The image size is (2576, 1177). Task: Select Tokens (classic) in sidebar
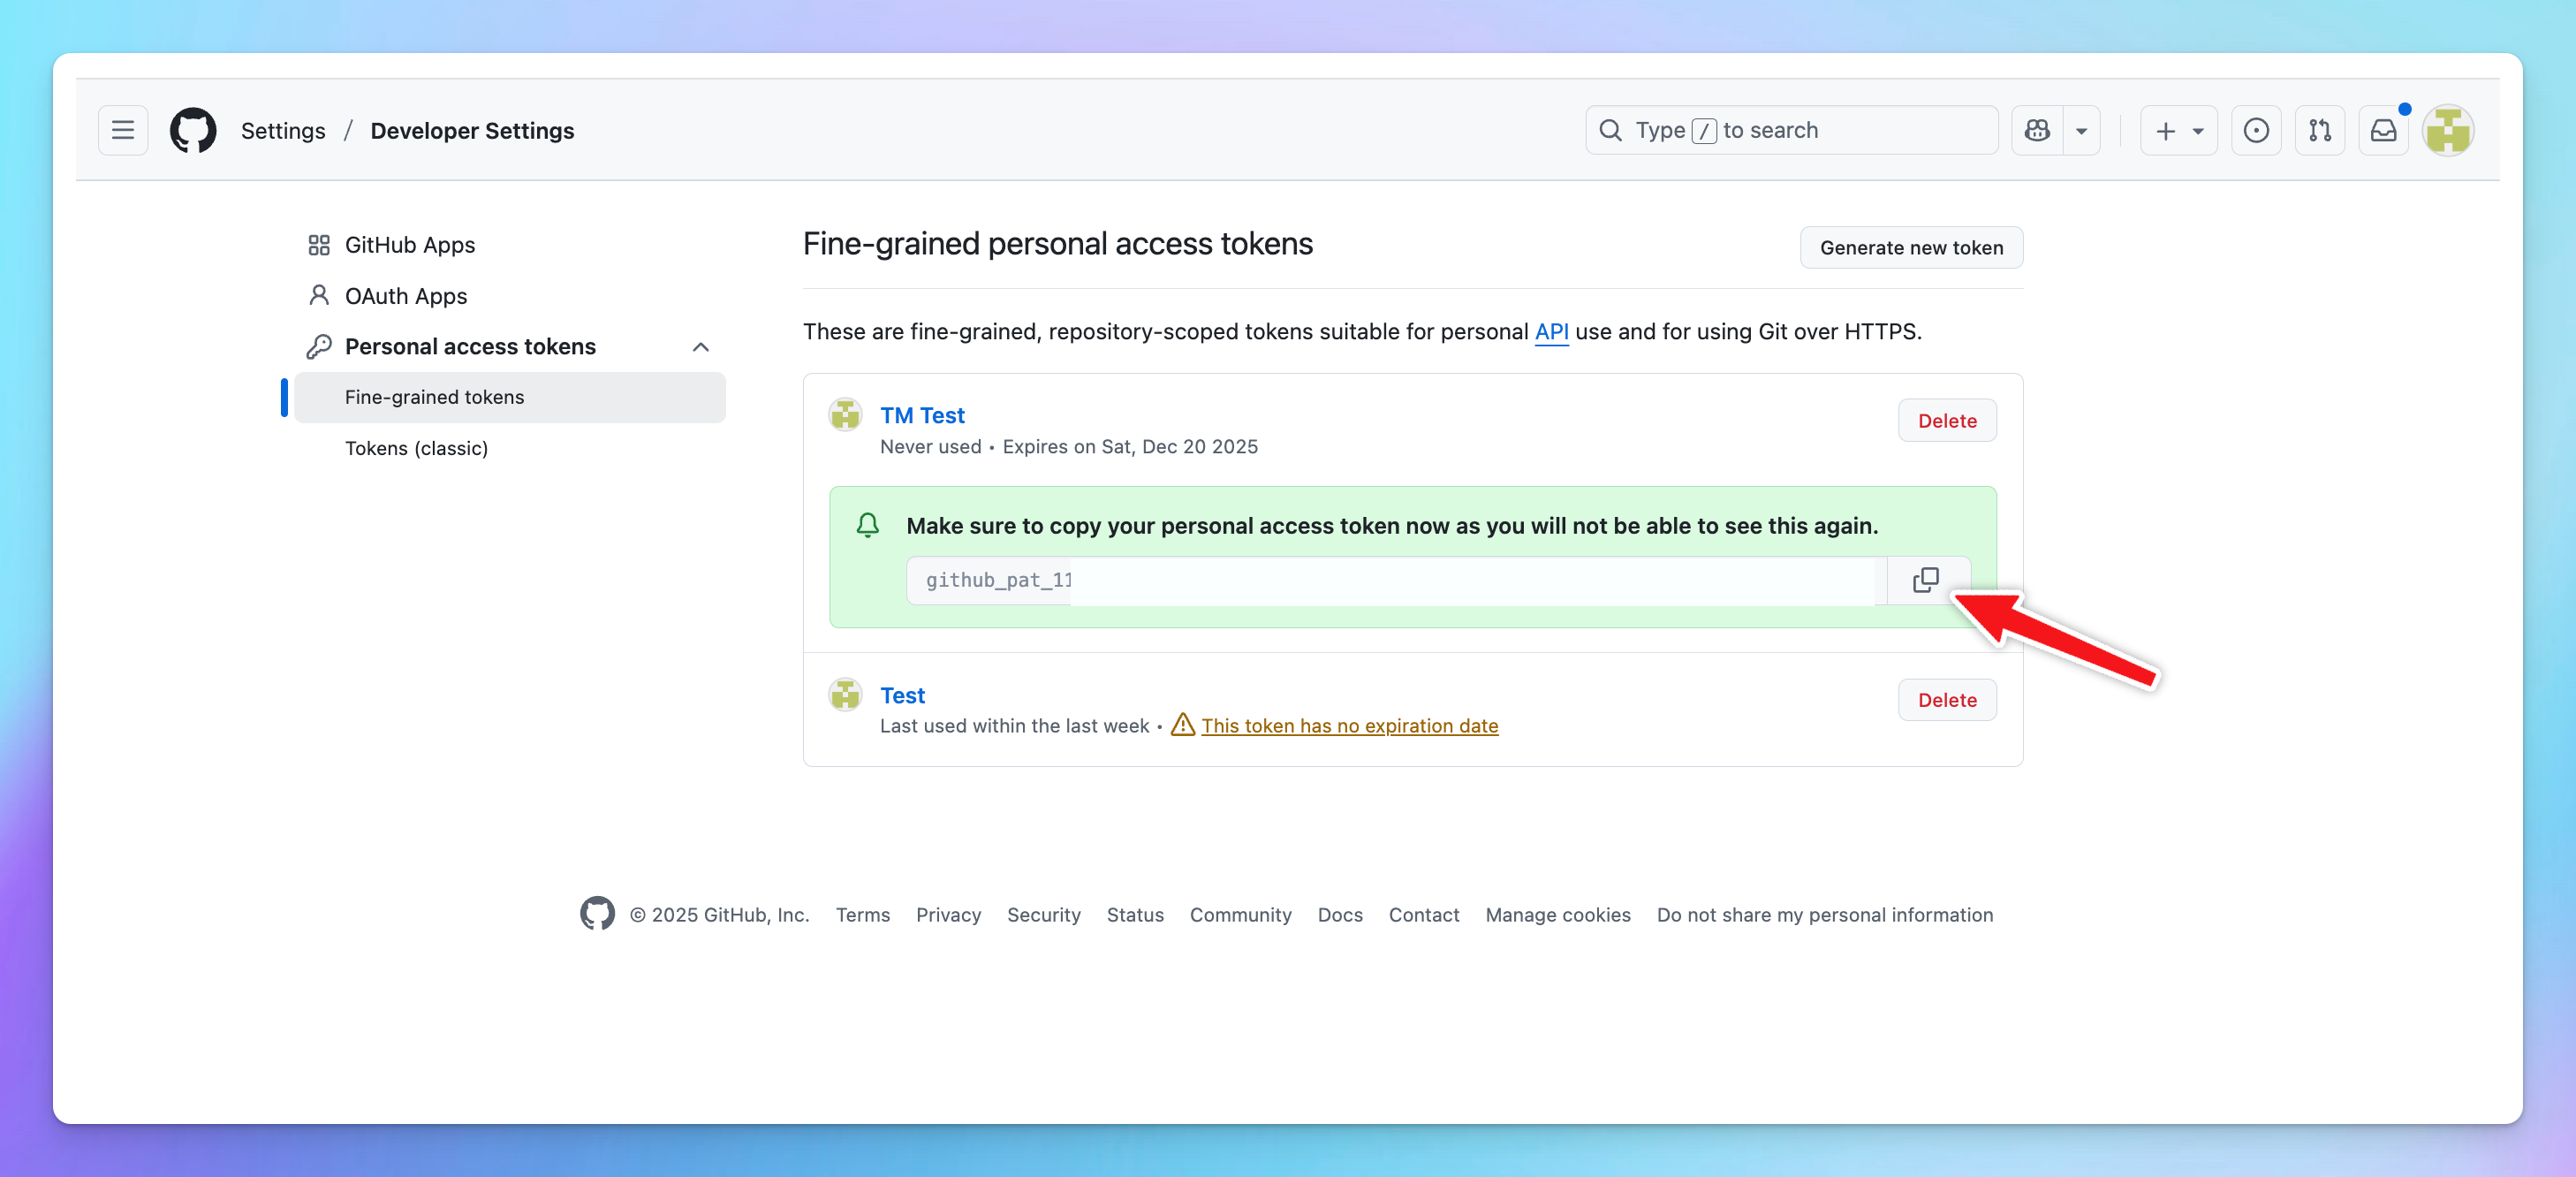(416, 448)
